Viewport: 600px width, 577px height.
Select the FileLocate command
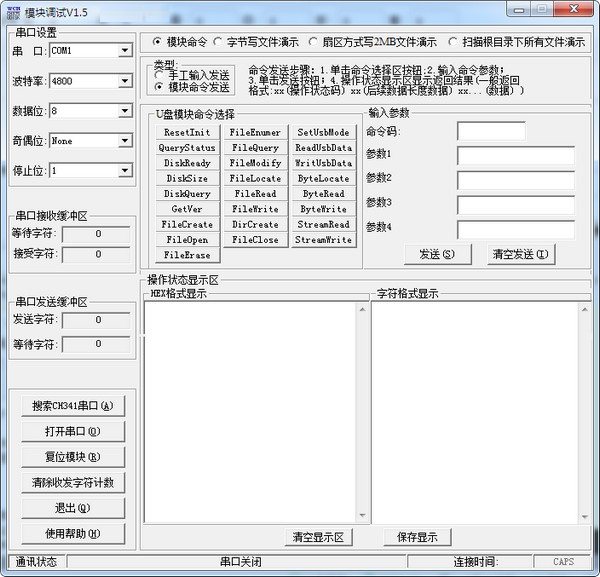256,178
